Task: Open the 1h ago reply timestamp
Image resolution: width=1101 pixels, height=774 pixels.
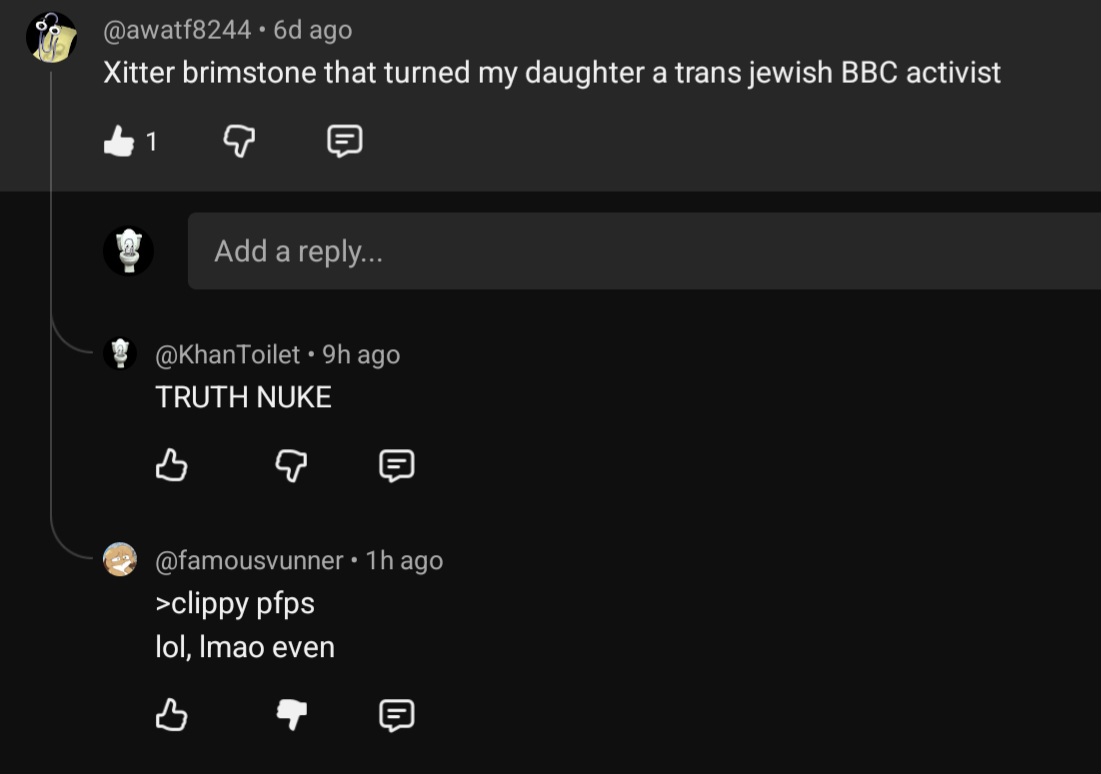Action: point(404,560)
